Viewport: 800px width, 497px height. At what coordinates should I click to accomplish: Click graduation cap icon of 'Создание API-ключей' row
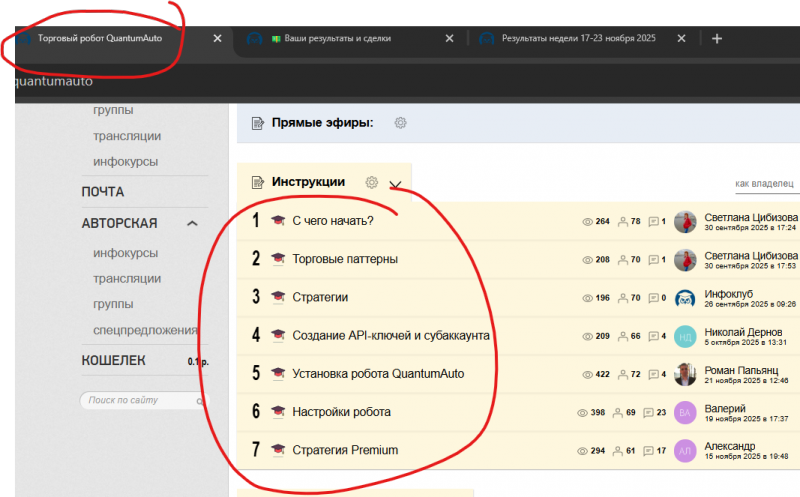[x=278, y=335]
